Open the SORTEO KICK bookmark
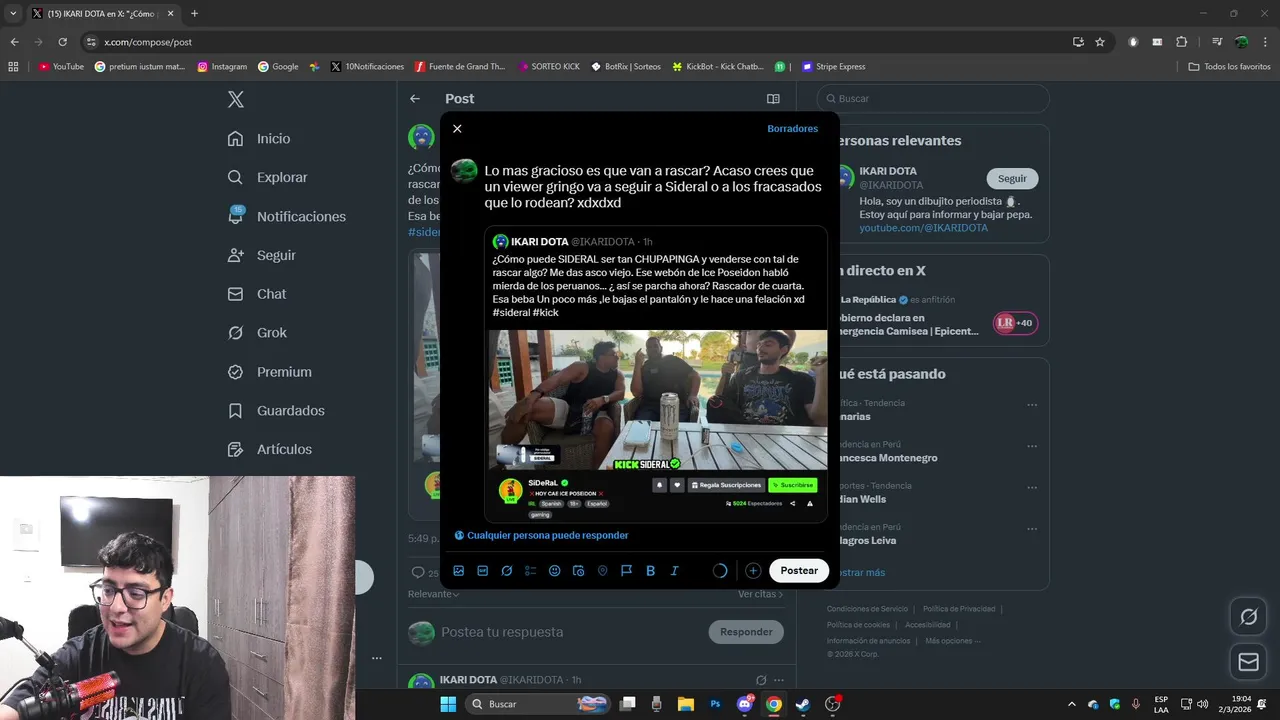Screen dimensions: 1280x720 (x=549, y=67)
